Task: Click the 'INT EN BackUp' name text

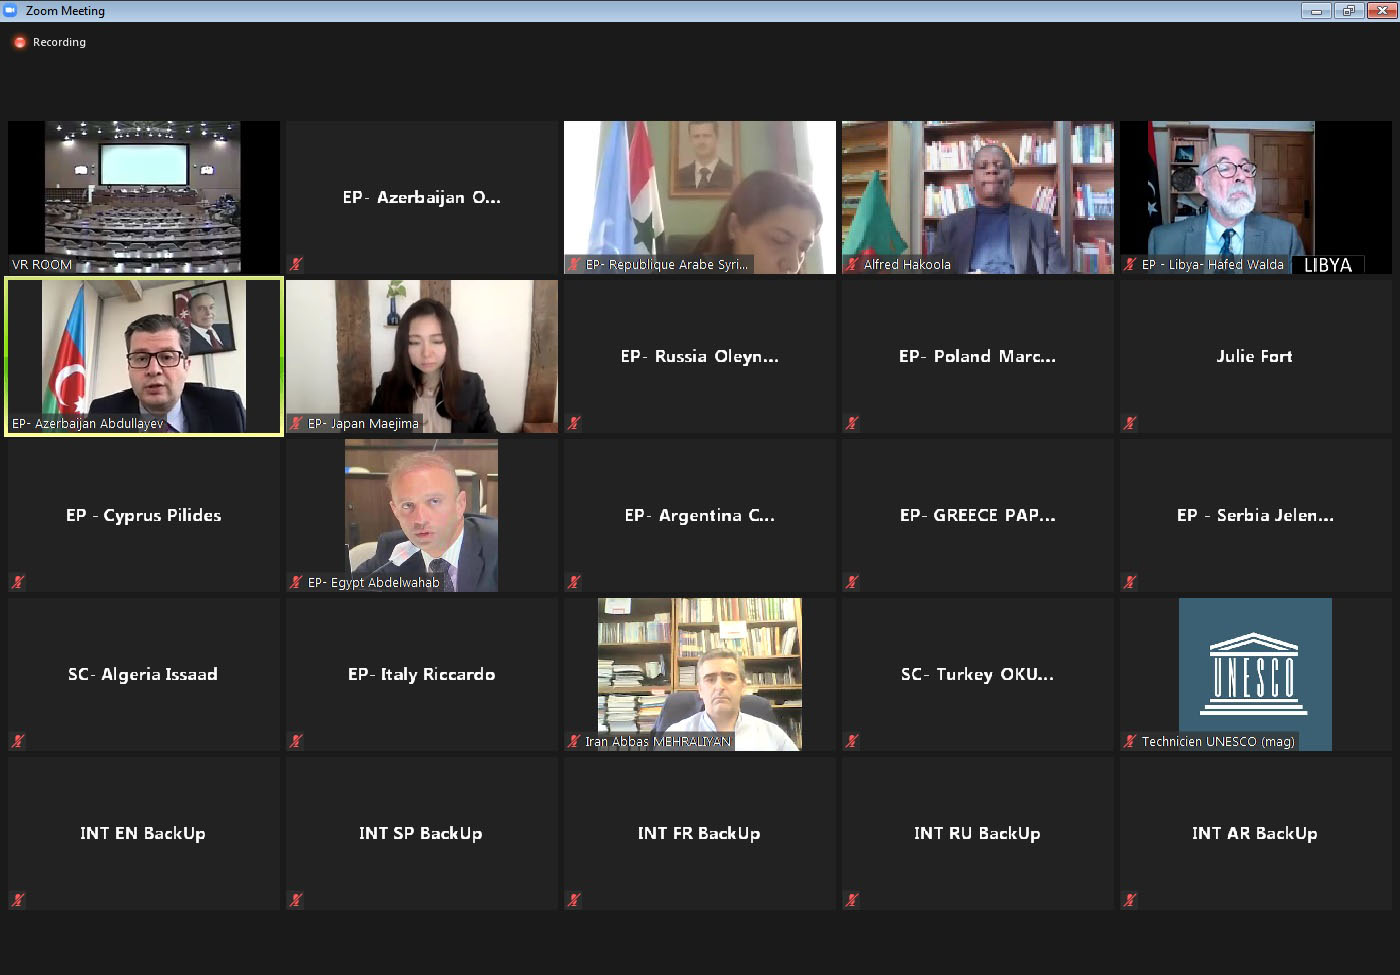Action: pyautogui.click(x=143, y=833)
